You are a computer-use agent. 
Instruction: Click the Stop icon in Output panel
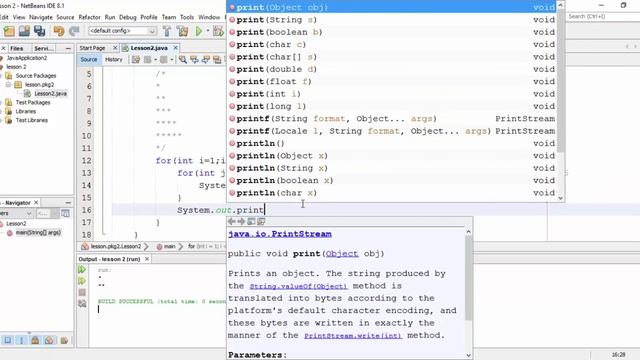click(x=82, y=292)
